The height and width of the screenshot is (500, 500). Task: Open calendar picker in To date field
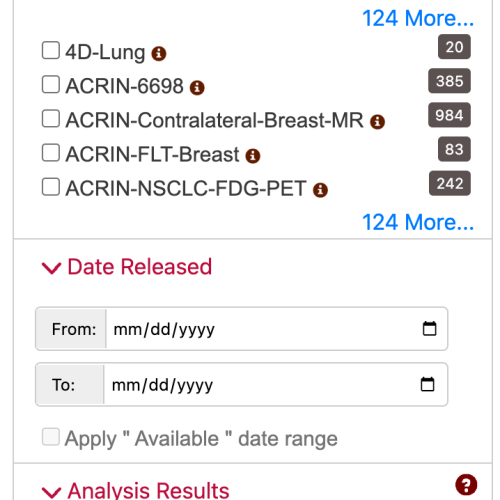(427, 384)
